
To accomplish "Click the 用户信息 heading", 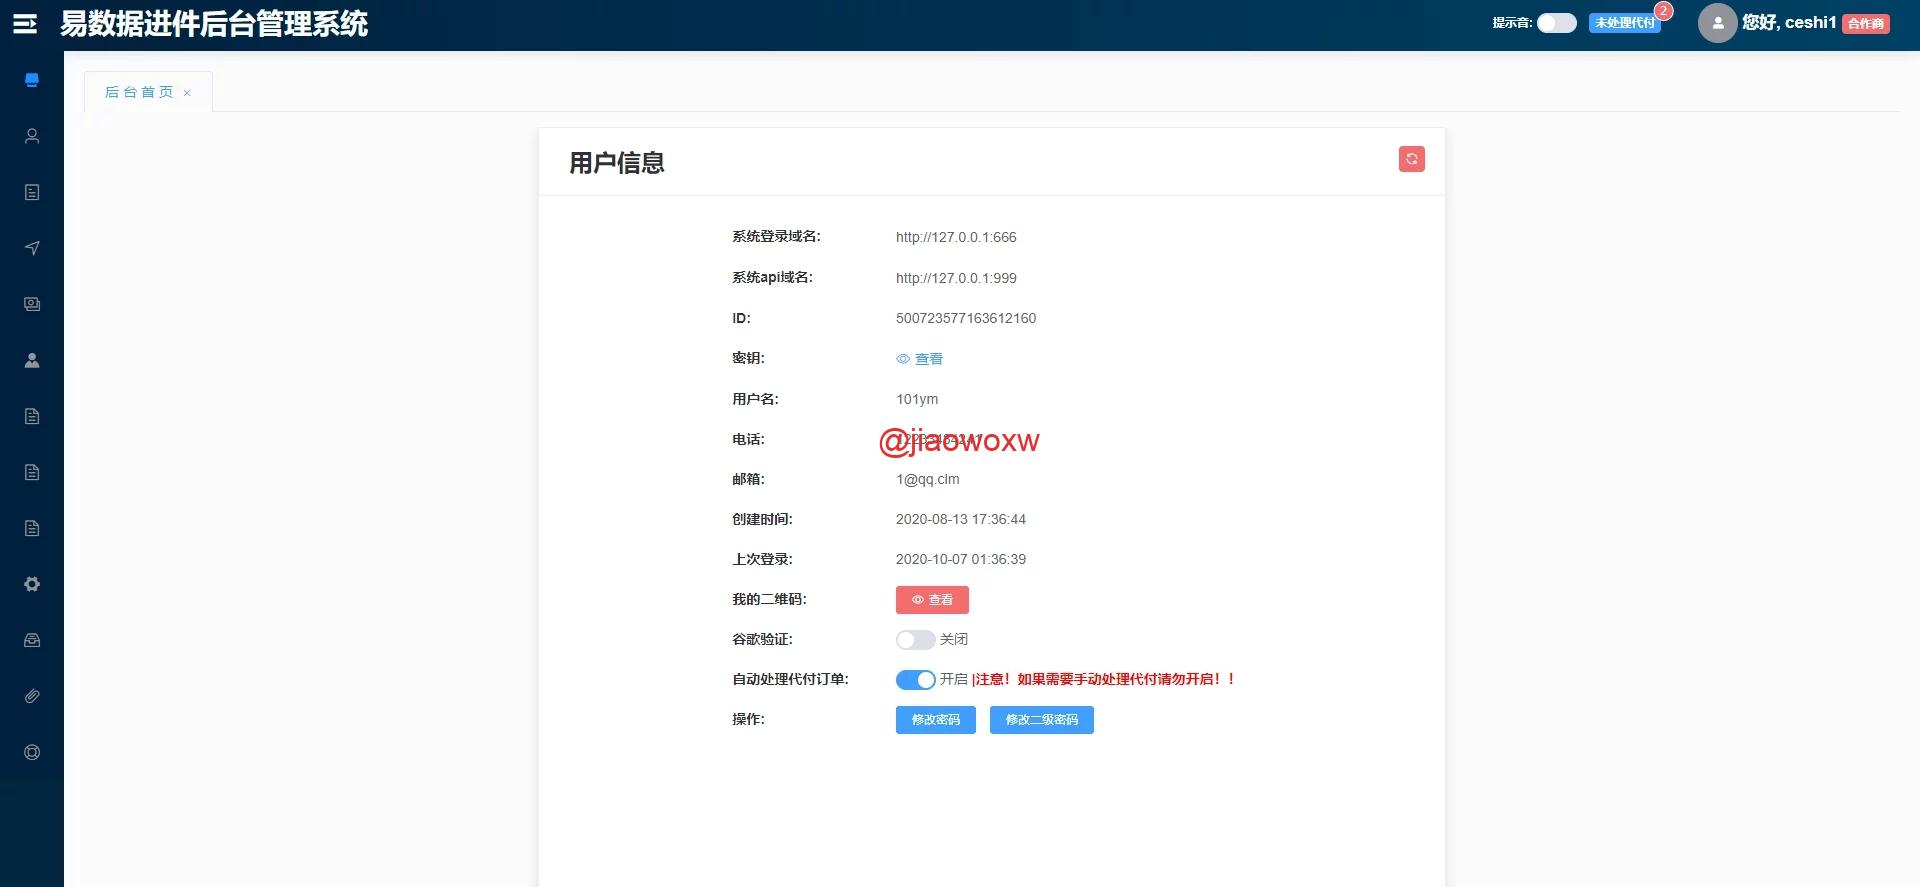I will tap(617, 163).
